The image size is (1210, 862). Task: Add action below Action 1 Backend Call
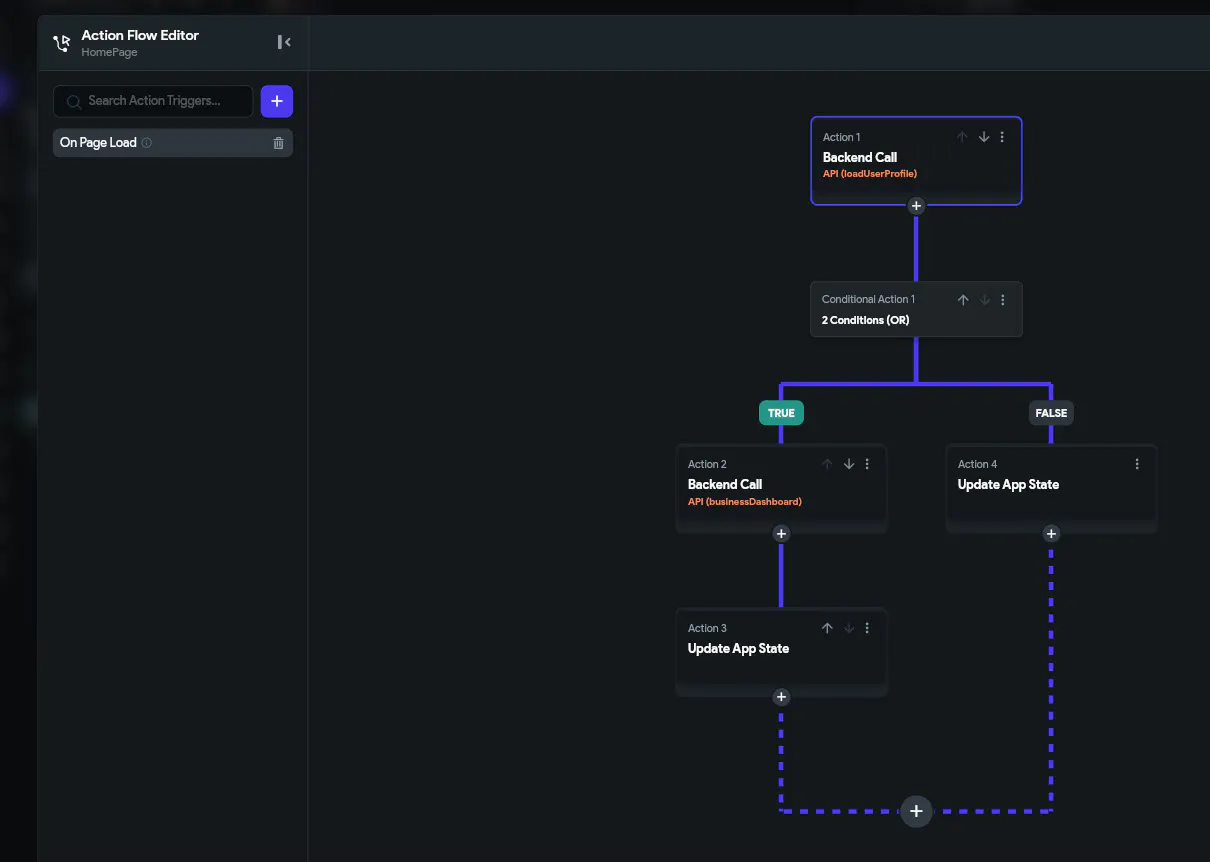click(916, 206)
